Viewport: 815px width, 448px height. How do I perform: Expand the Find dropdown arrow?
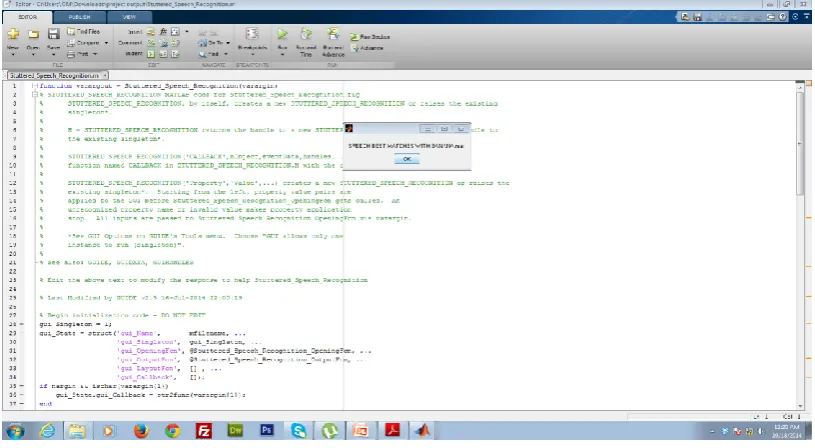226,54
